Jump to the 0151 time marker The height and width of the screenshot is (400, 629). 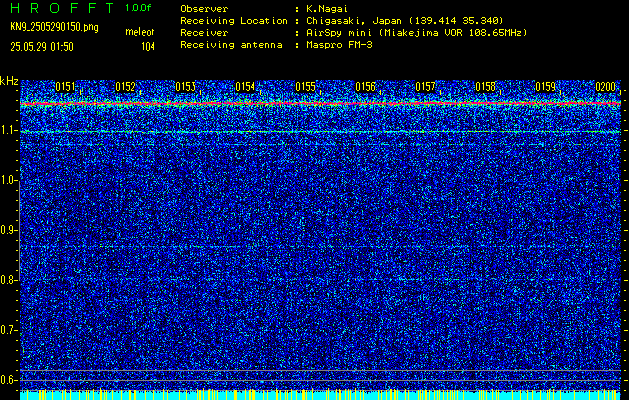65,87
